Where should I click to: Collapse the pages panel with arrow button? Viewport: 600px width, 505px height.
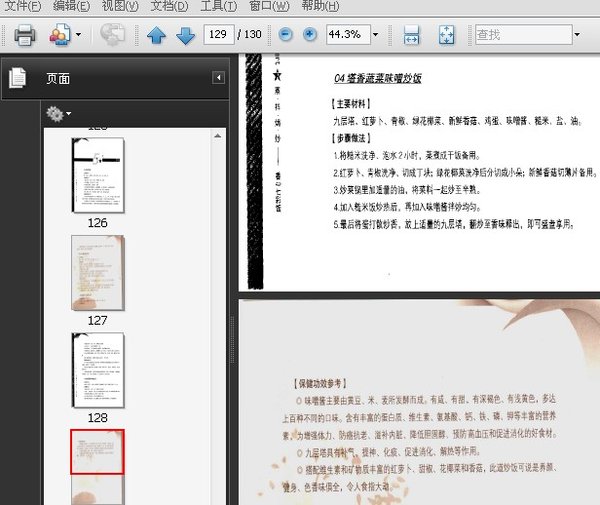point(218,78)
